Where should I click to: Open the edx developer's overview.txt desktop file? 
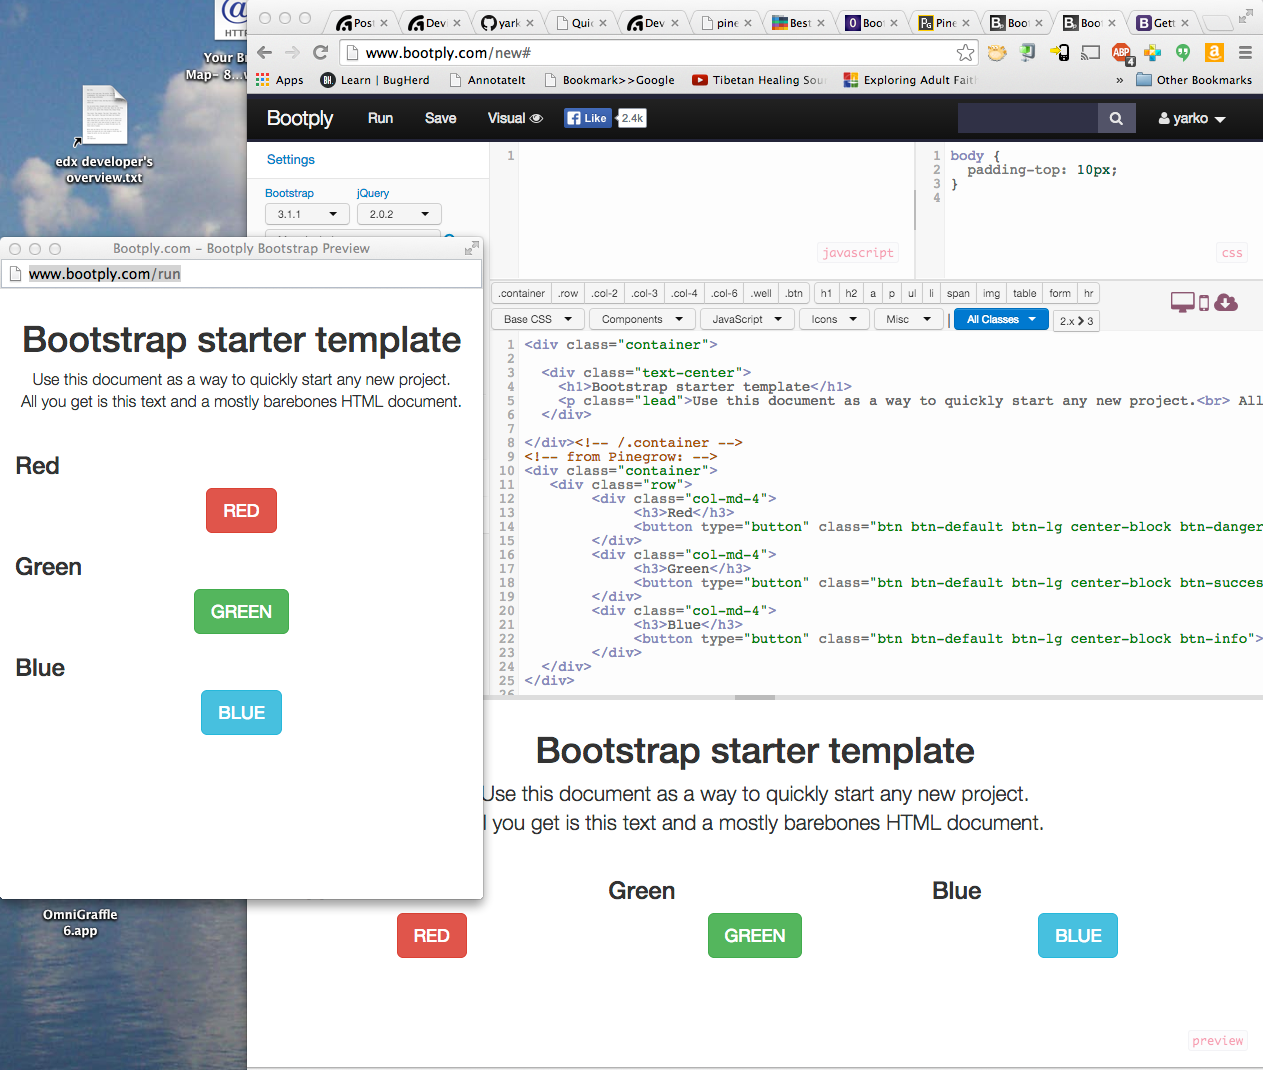point(104,135)
